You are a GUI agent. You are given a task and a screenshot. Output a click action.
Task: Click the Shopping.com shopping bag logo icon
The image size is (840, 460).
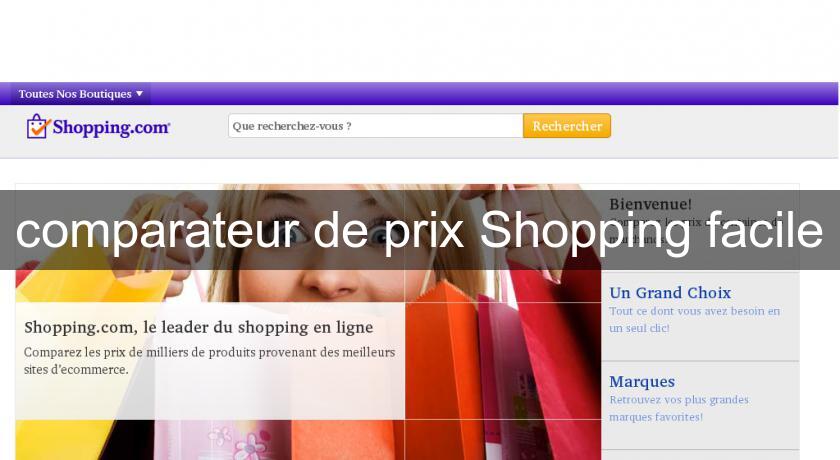pyautogui.click(x=38, y=126)
